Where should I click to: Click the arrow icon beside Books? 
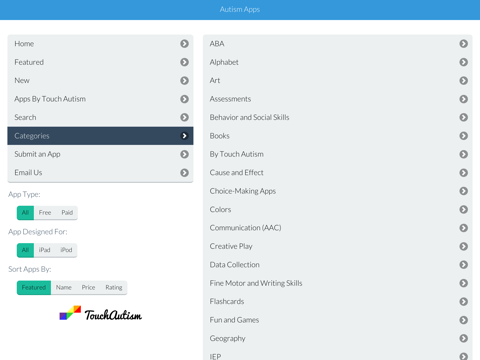(x=463, y=136)
